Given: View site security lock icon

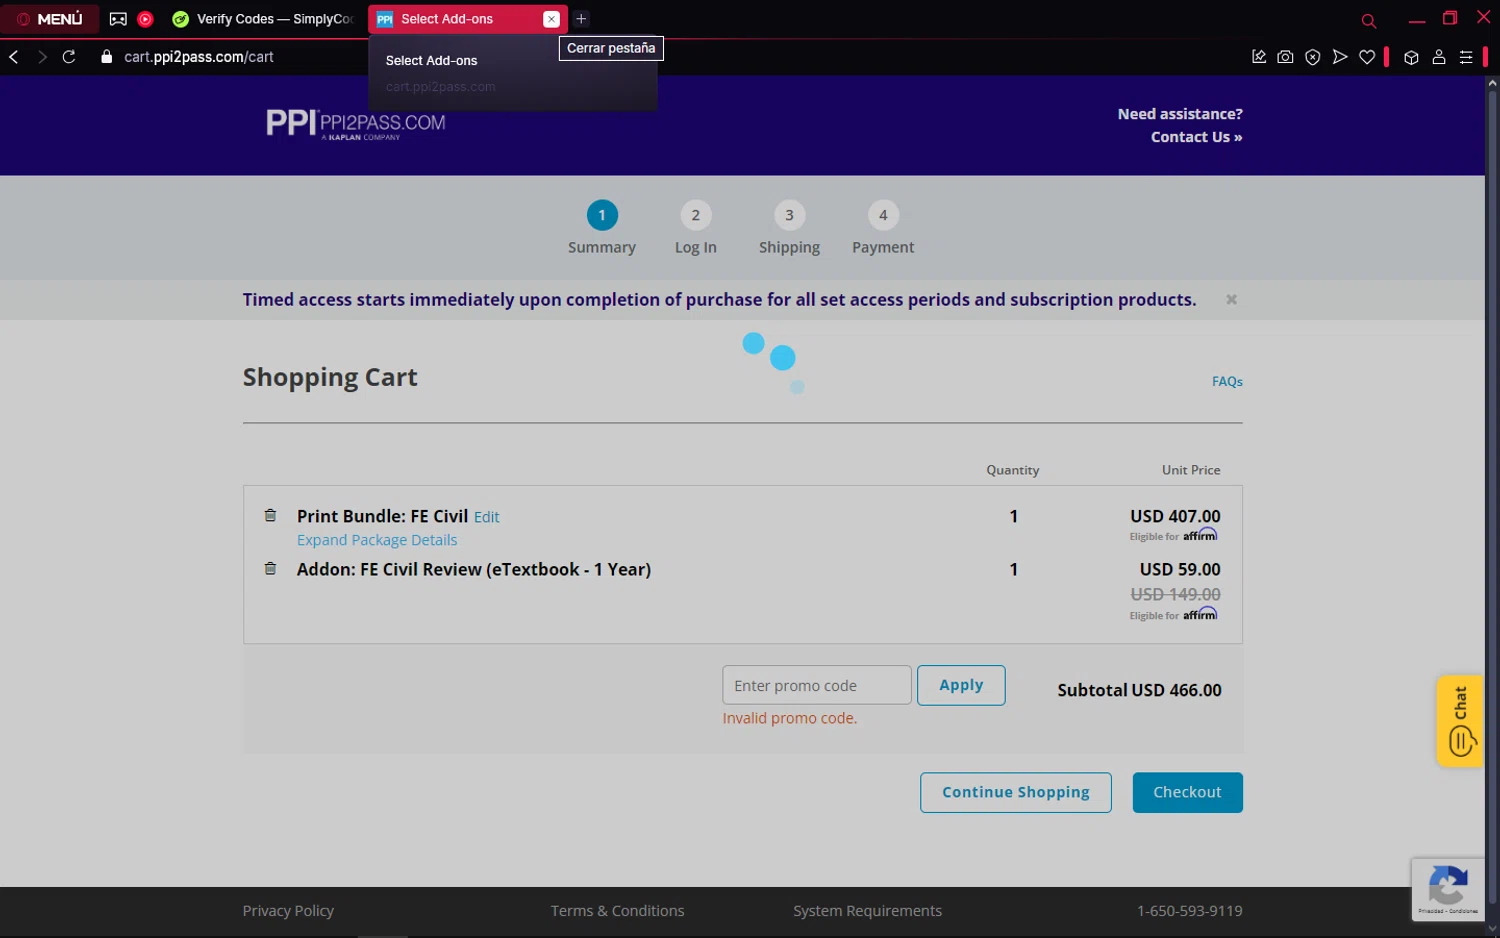Looking at the screenshot, I should click(107, 57).
